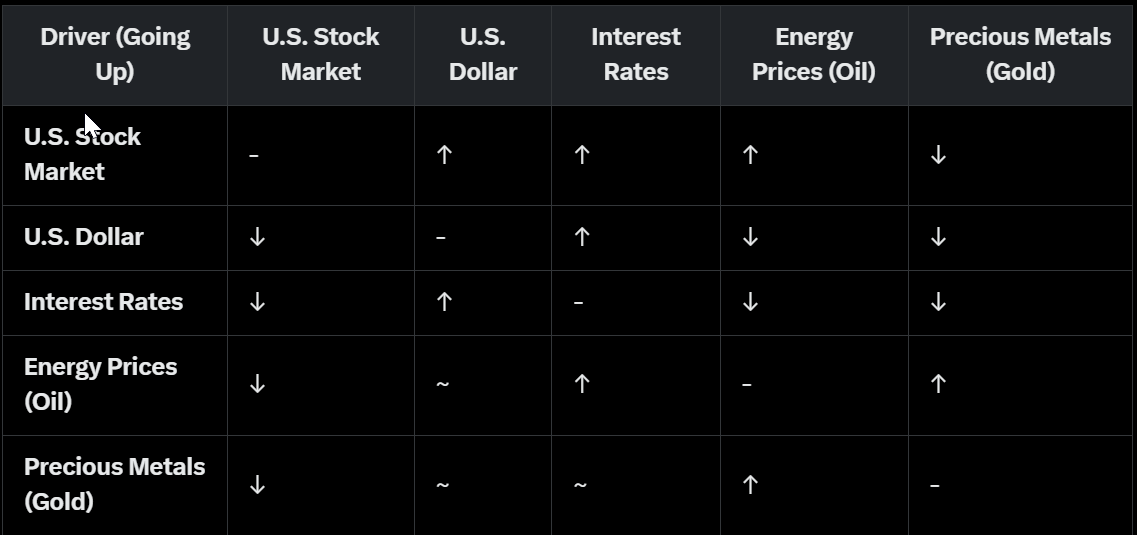Viewport: 1137px width, 535px height.
Task: Click the Driver (Going Up) column header
Action: pyautogui.click(x=115, y=54)
